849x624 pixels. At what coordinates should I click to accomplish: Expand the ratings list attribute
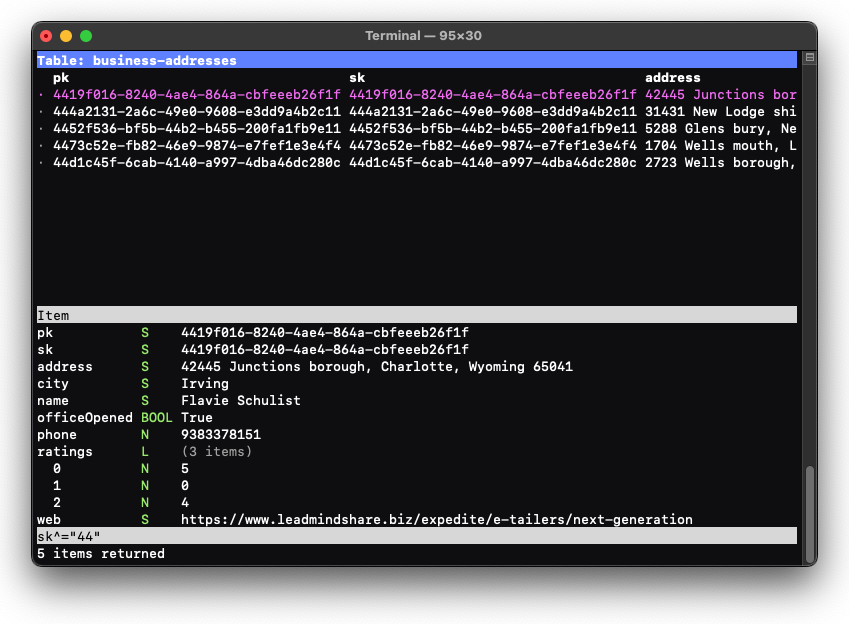click(65, 451)
